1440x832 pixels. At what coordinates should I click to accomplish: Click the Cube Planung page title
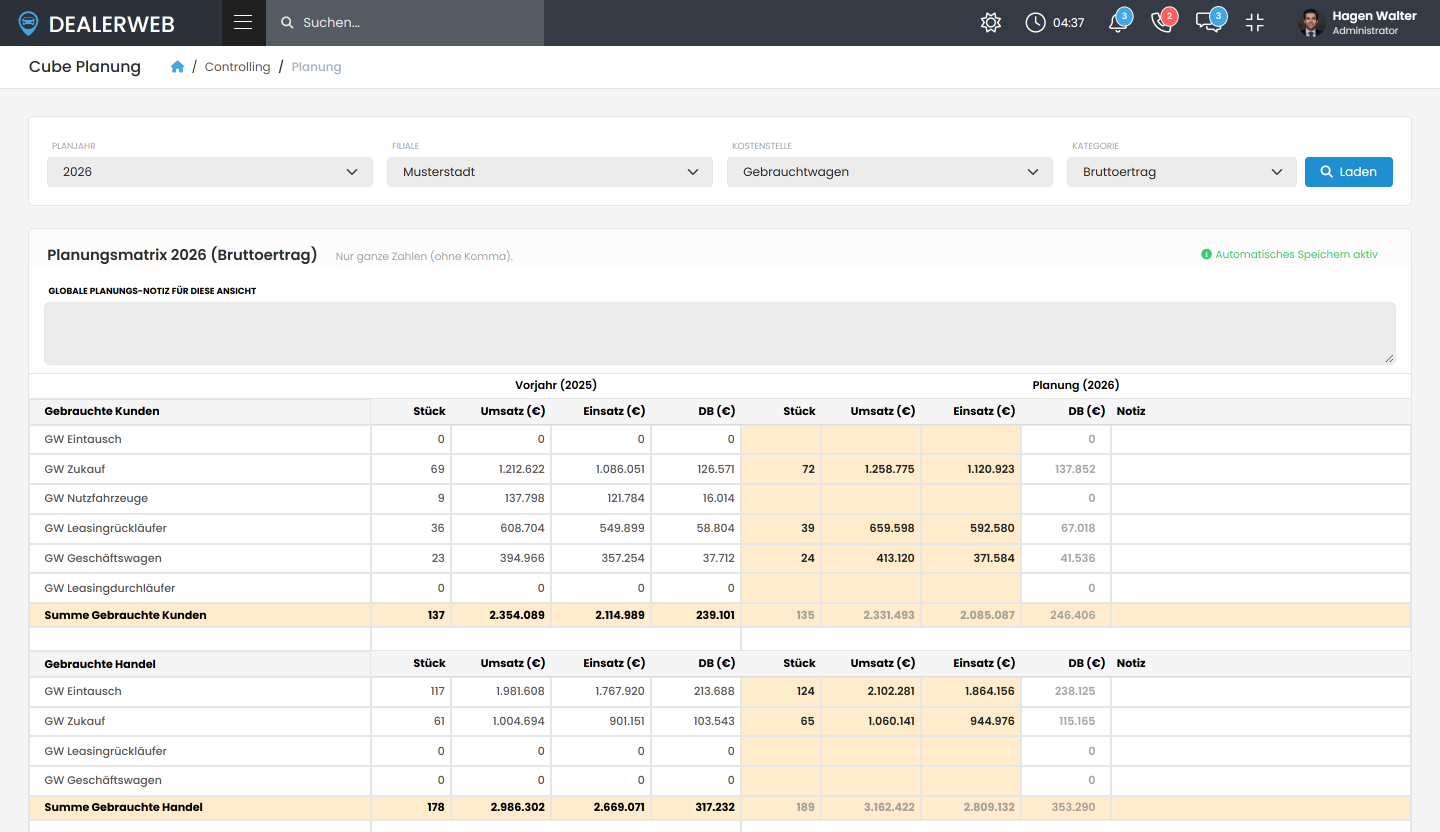[85, 67]
